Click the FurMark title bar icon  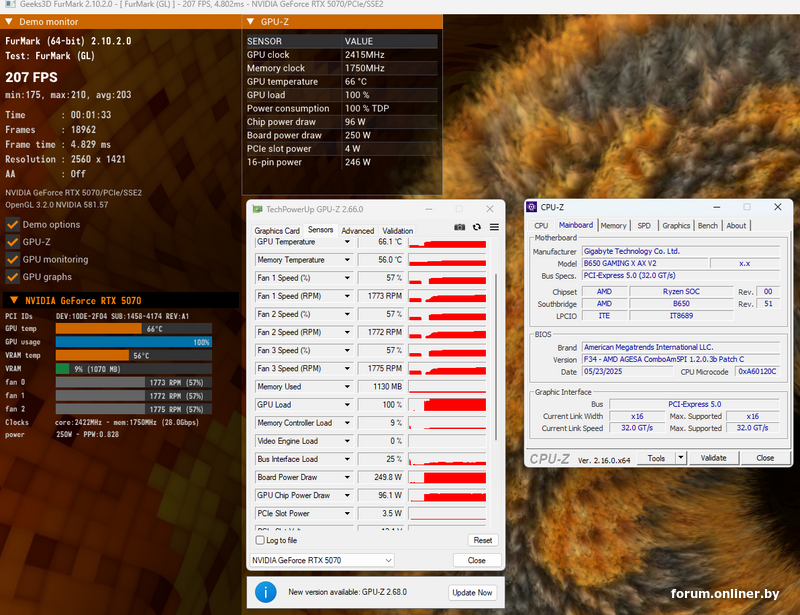[10, 4]
